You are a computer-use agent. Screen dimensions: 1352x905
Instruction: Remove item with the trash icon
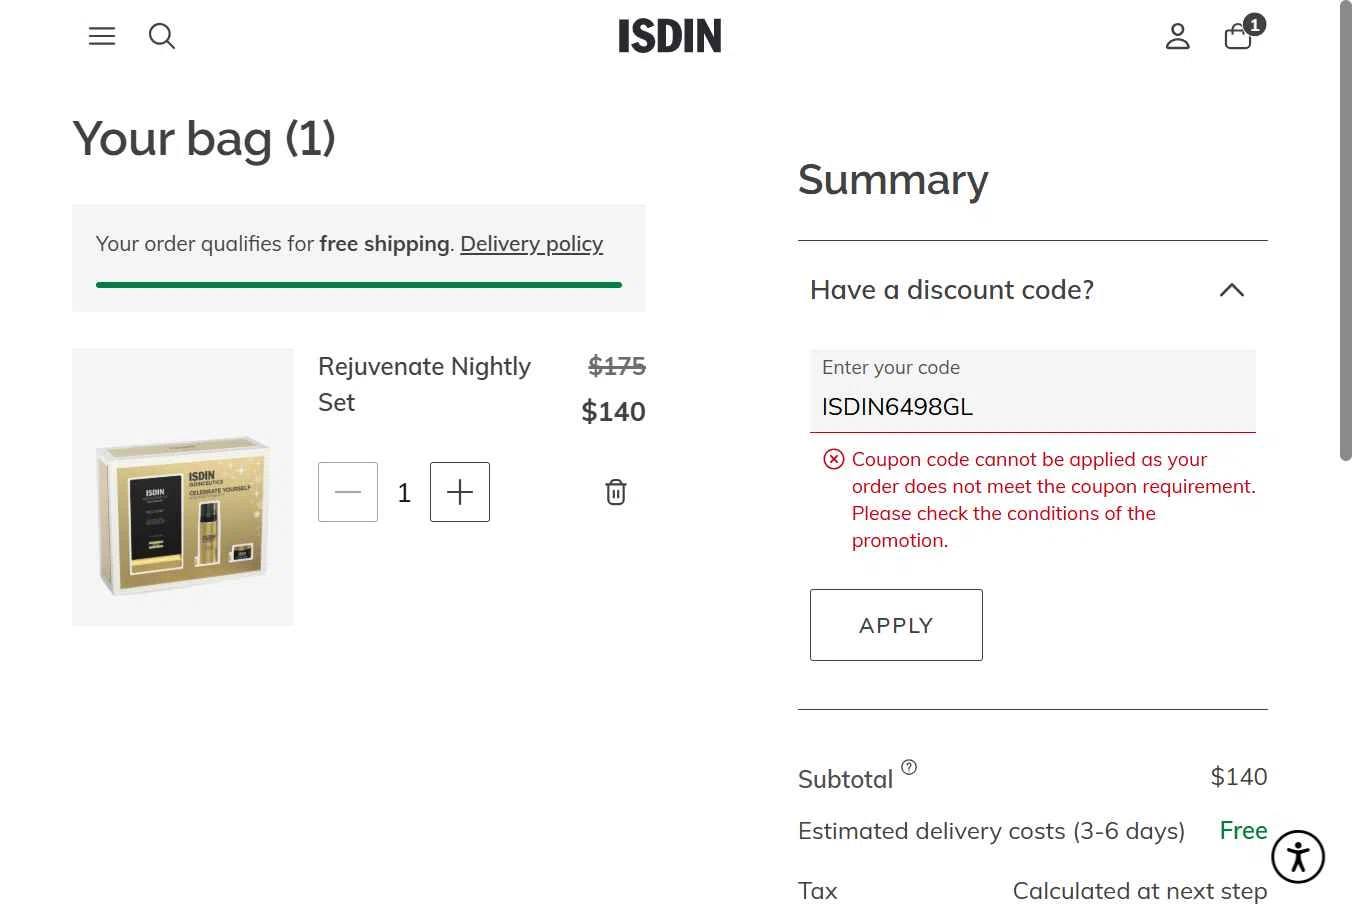(616, 492)
